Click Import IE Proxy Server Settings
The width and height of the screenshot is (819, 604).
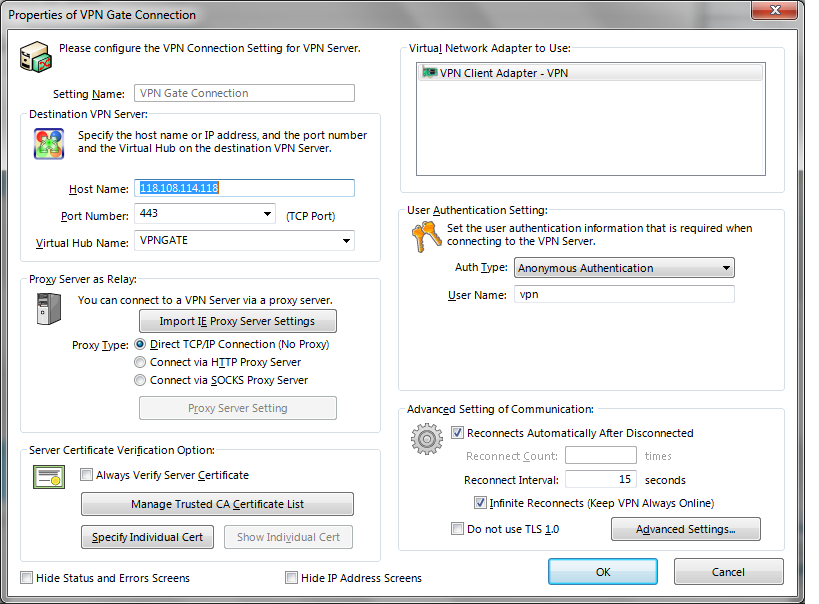pyautogui.click(x=237, y=321)
